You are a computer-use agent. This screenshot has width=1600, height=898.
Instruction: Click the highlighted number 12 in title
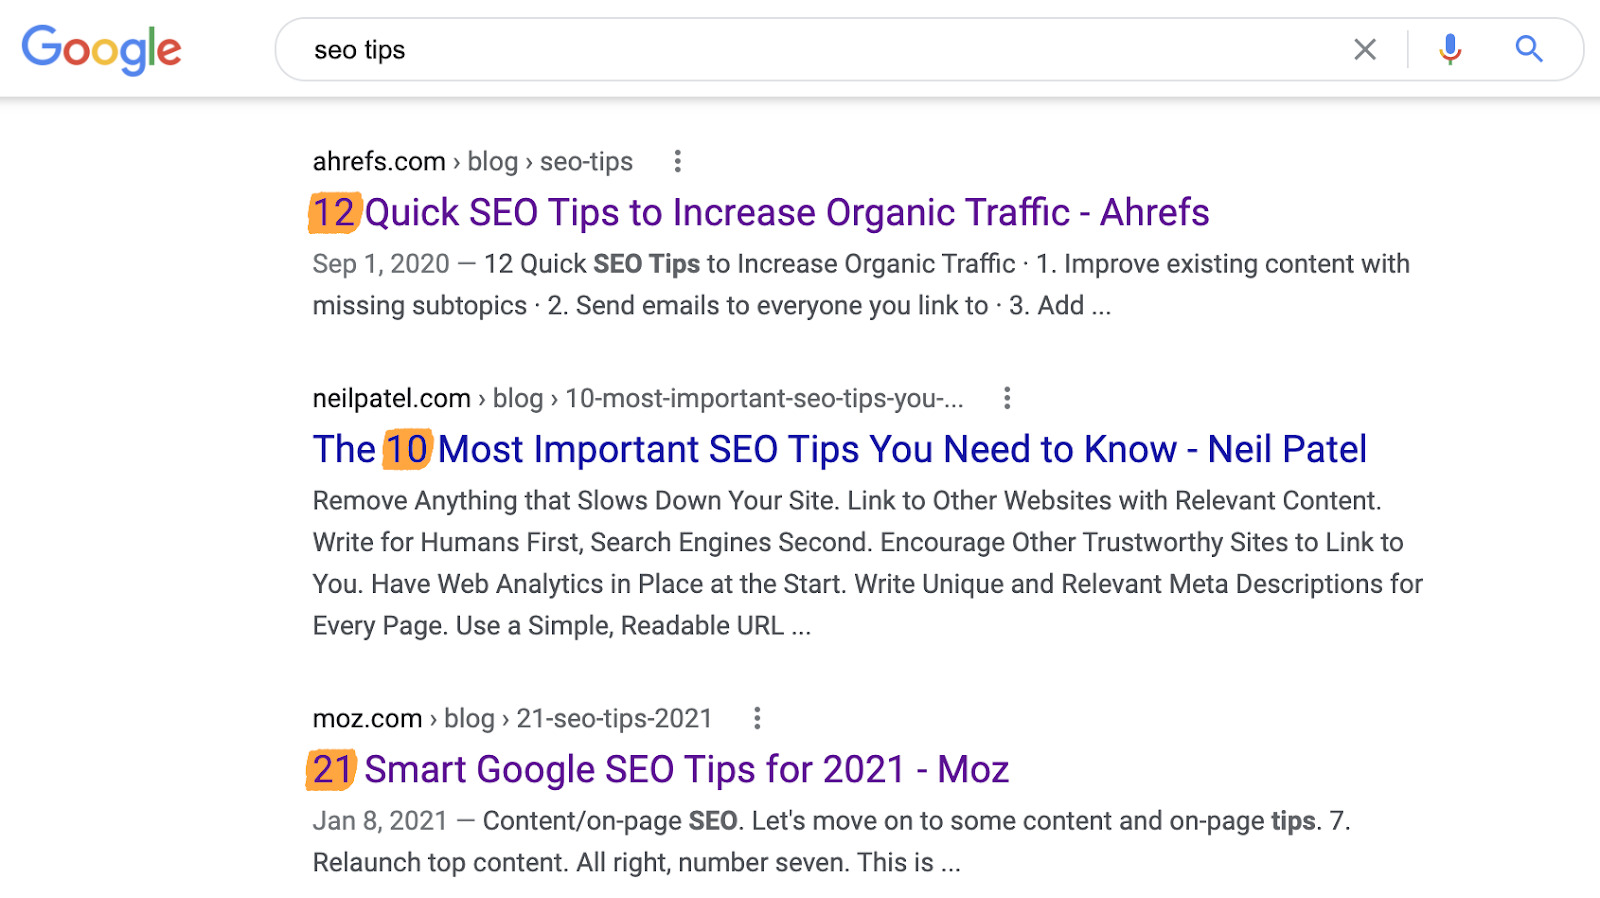[x=334, y=213]
